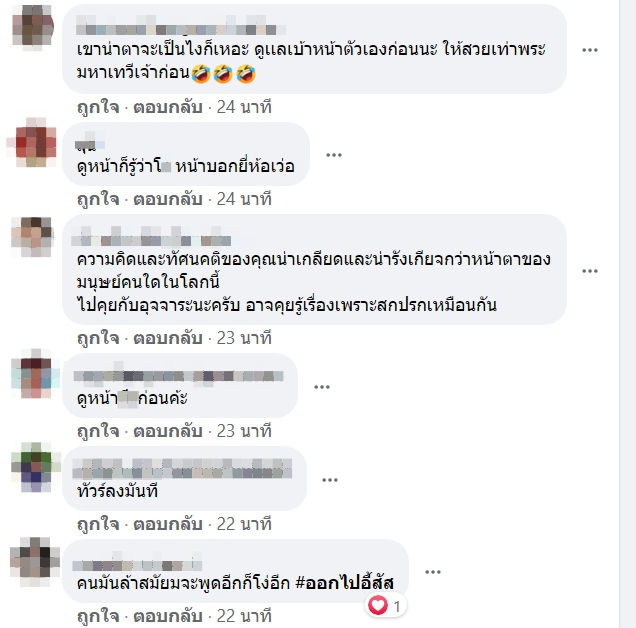Like the ทัวร์ลงมันที comment

click(98, 524)
